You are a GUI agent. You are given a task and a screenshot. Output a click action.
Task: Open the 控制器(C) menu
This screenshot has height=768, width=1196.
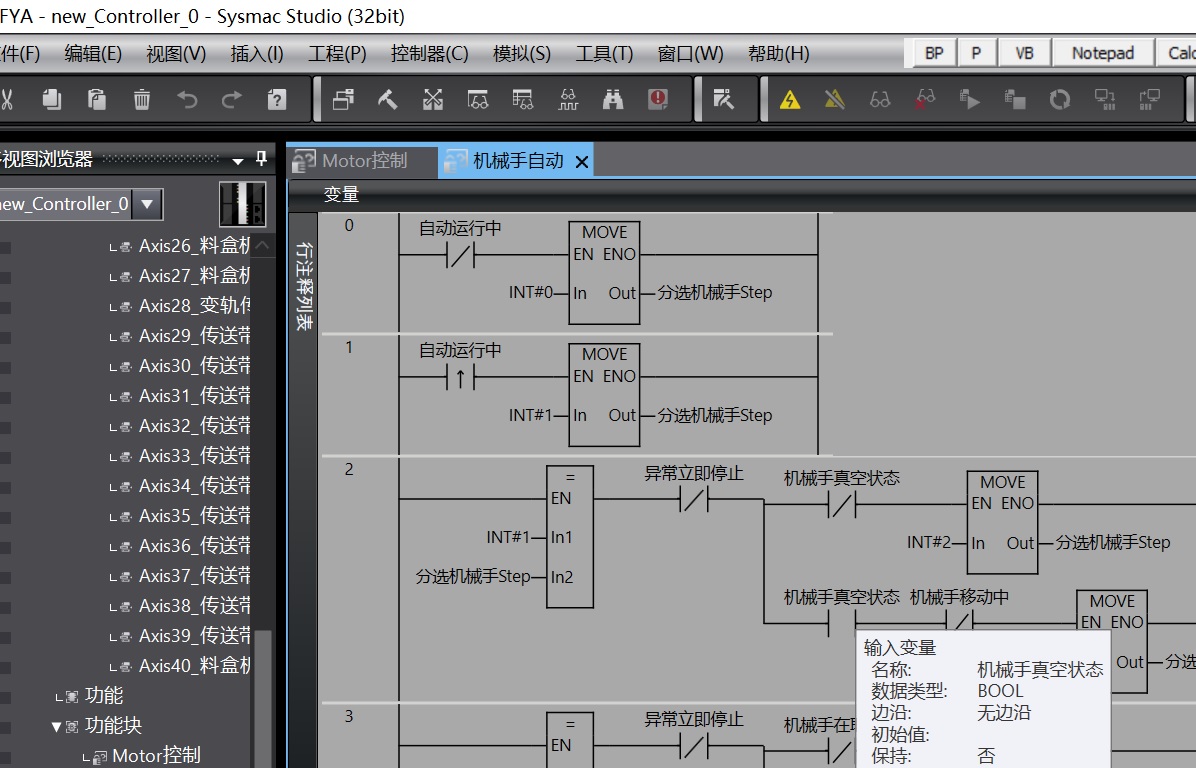[x=429, y=53]
